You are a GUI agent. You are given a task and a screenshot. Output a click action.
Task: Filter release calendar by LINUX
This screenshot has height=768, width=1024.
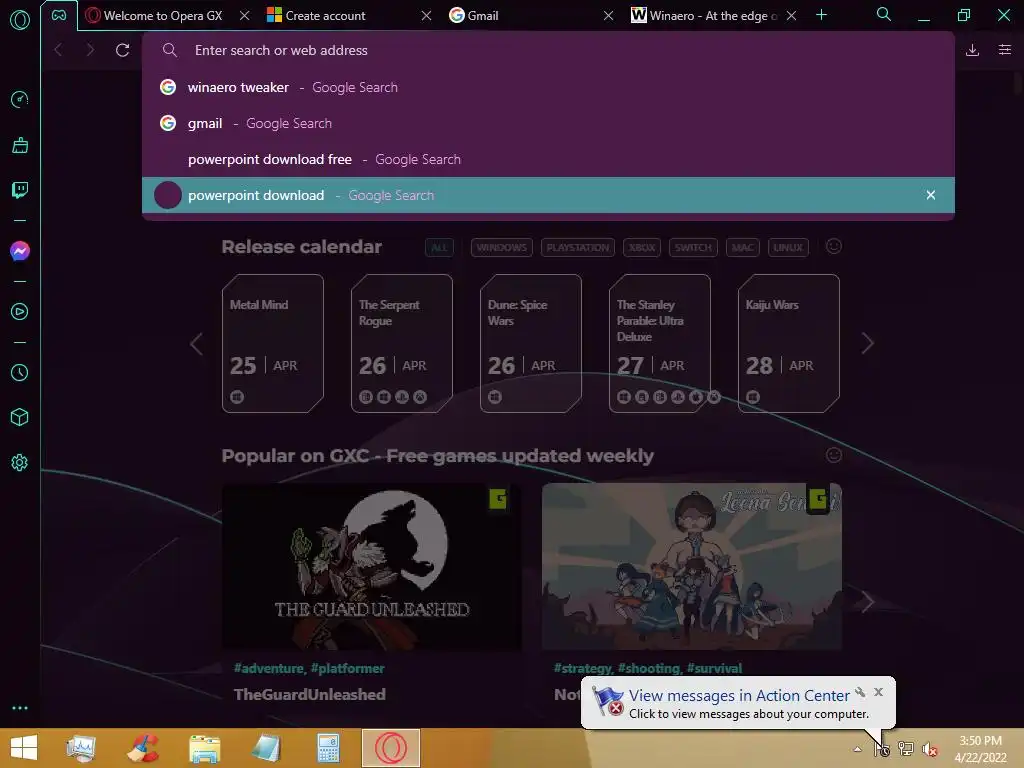(x=788, y=248)
